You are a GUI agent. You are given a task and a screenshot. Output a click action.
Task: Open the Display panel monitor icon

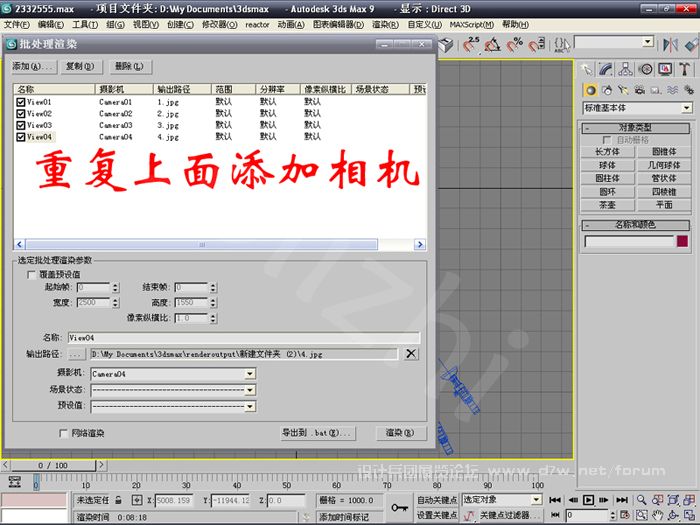(665, 69)
